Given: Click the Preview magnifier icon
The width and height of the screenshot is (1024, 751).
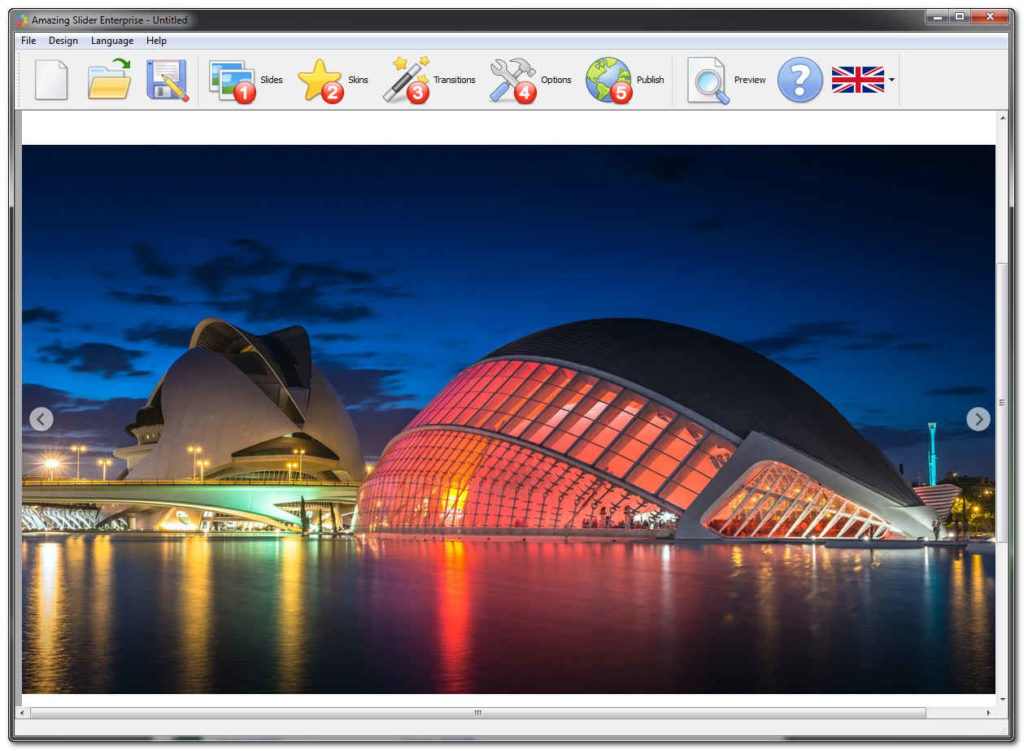Looking at the screenshot, I should pyautogui.click(x=708, y=80).
